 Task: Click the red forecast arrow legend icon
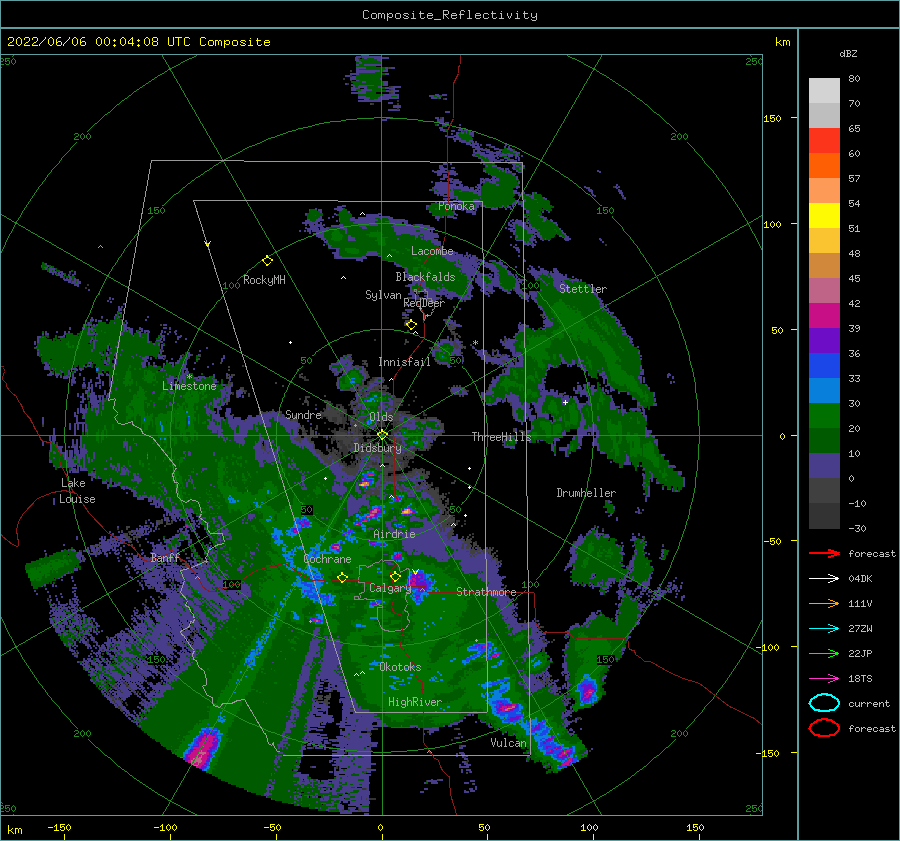tap(824, 553)
